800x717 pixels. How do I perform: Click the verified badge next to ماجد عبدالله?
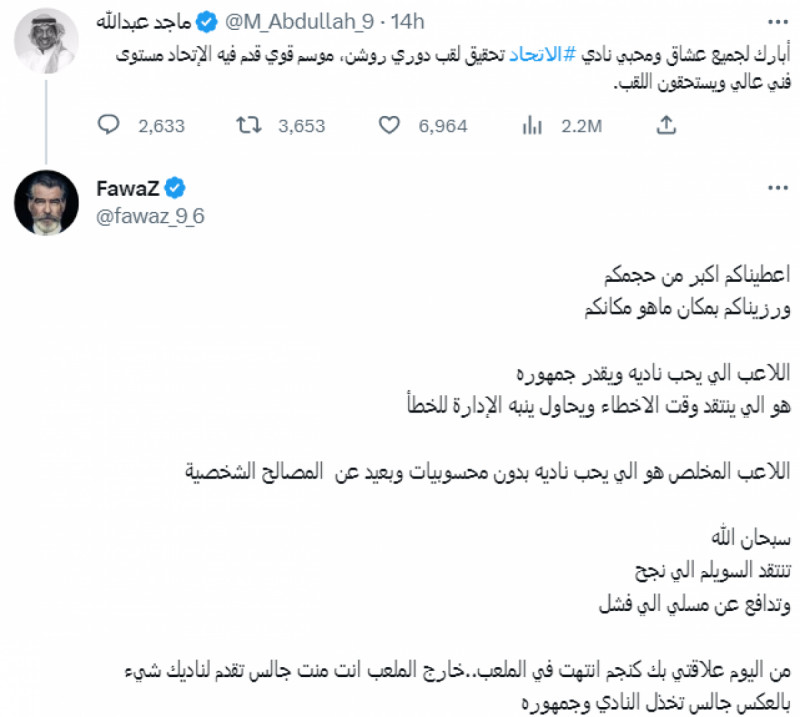coord(204,17)
